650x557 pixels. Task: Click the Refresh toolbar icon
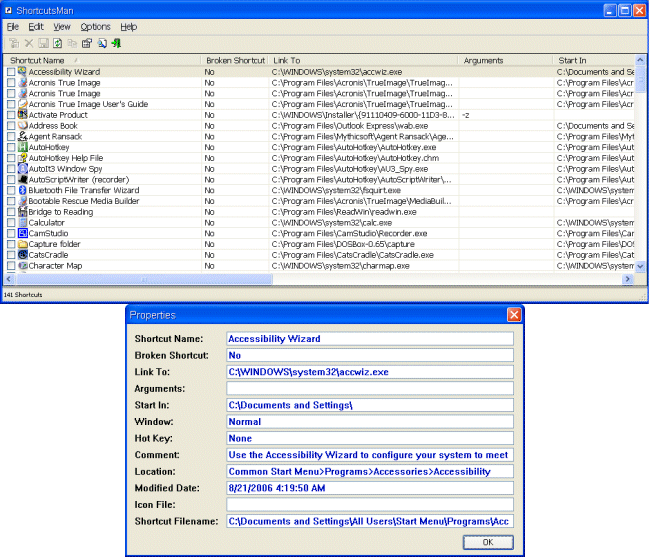[x=58, y=43]
